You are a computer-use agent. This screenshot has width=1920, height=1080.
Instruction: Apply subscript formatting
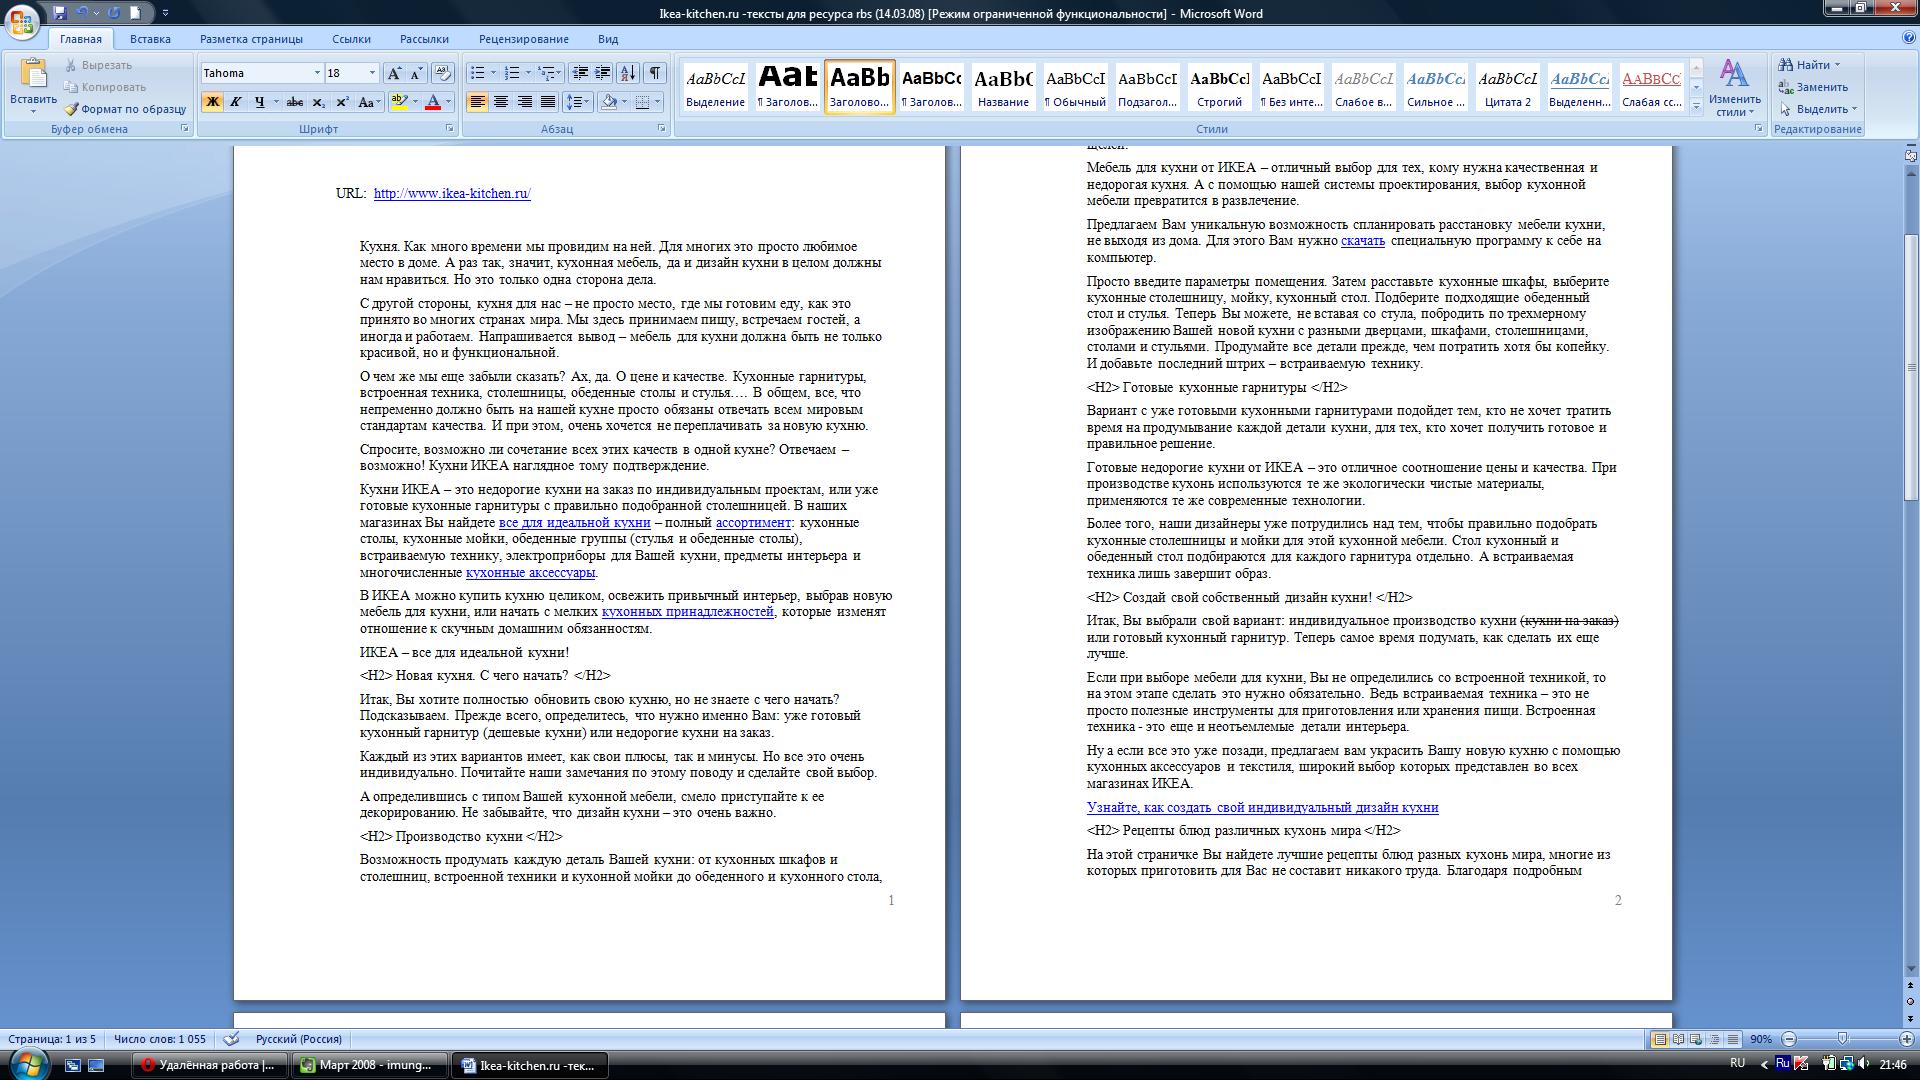tap(318, 102)
